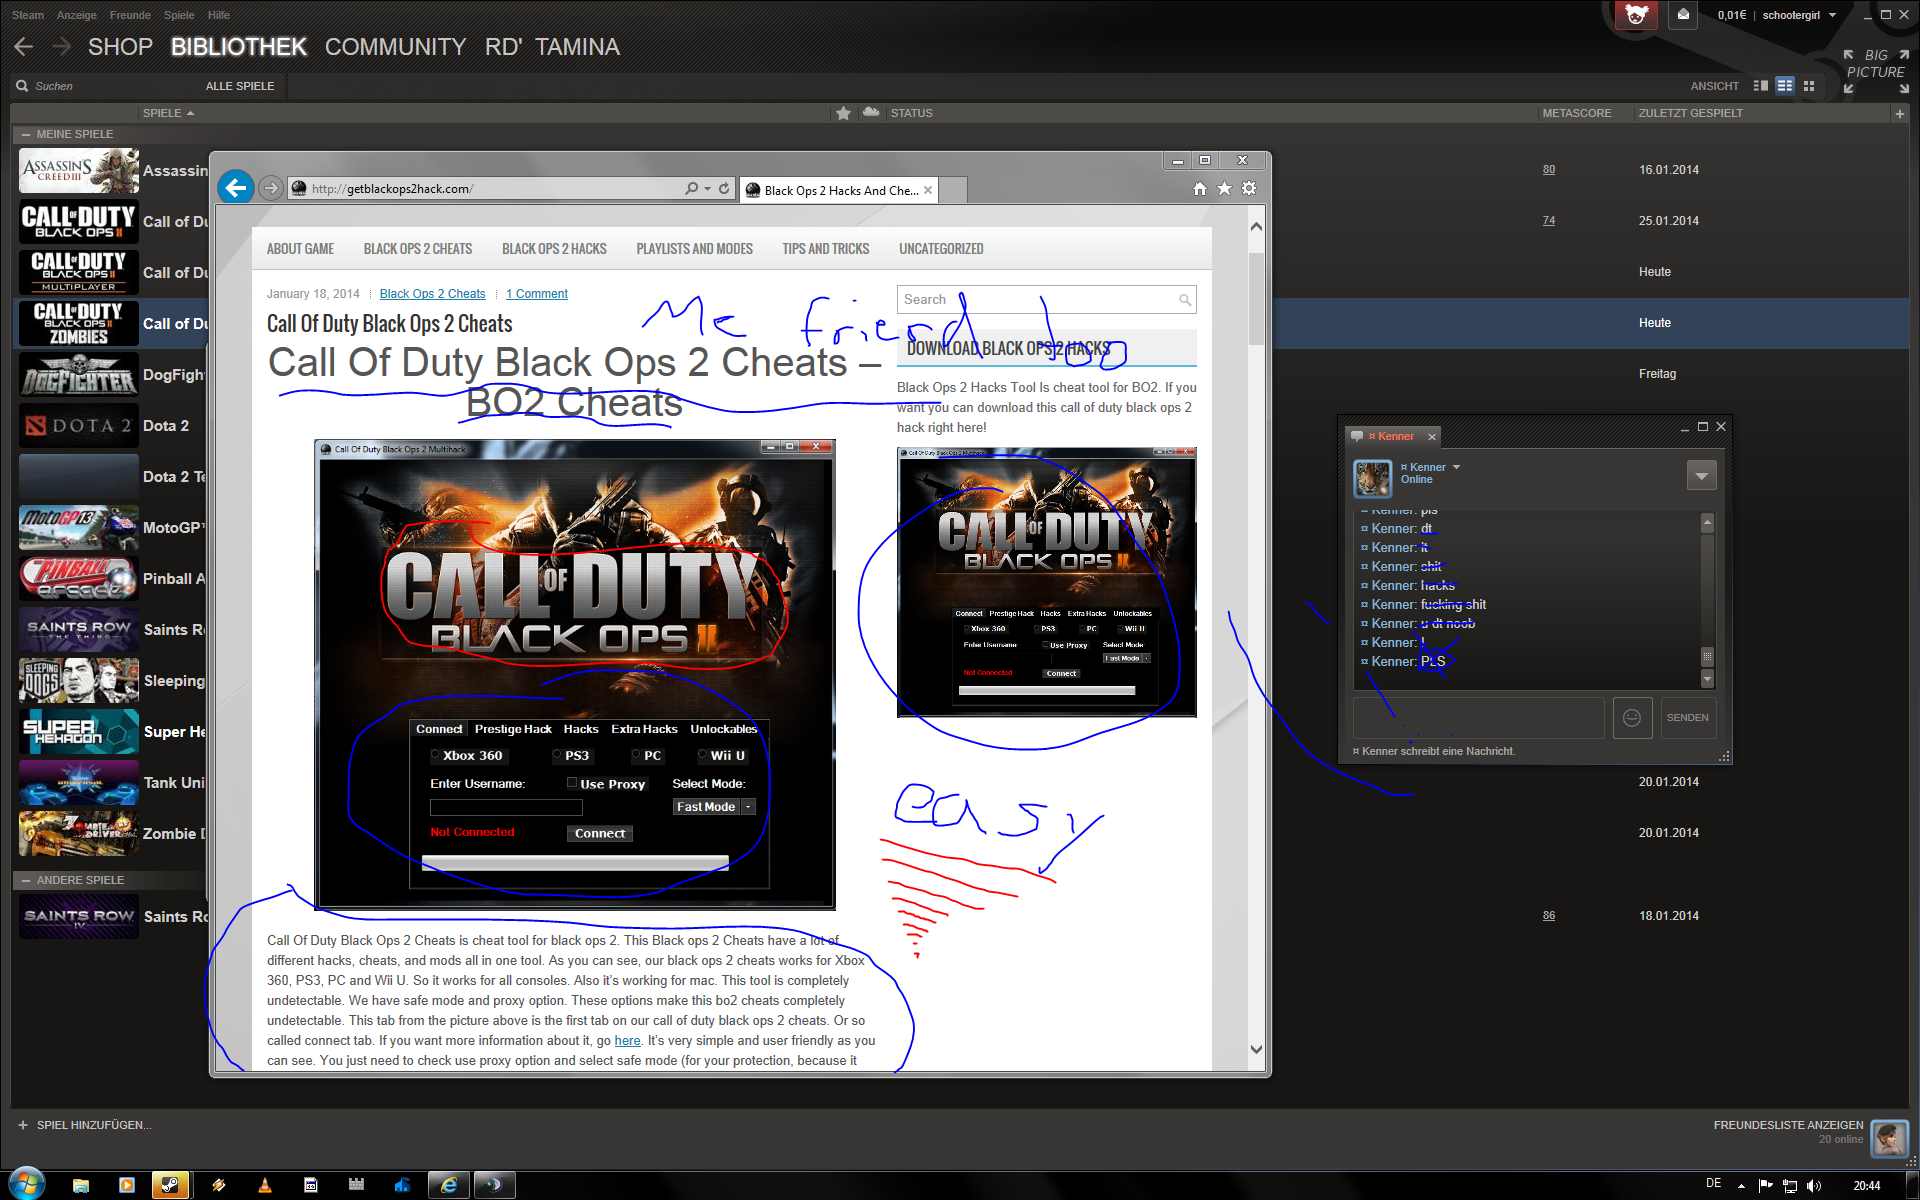This screenshot has width=1920, height=1200.
Task: Open the Black Ops 2 Hacks menu
Action: [554, 249]
